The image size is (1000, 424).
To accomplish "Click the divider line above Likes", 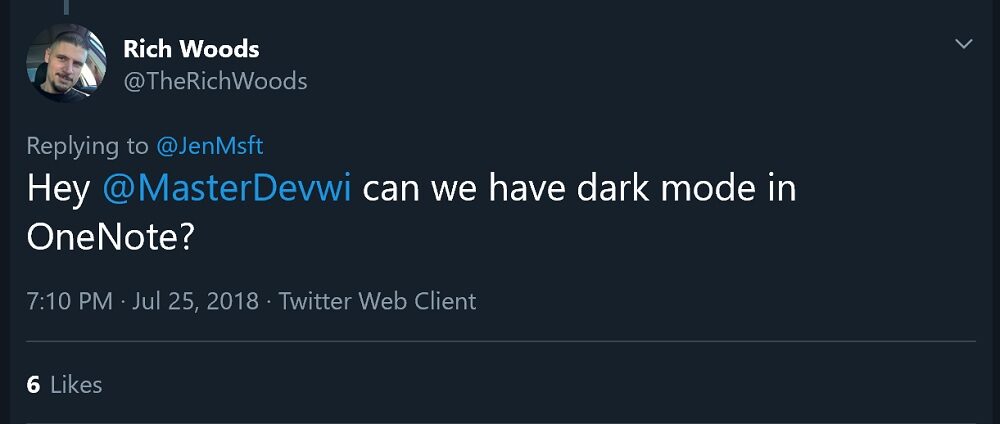I will click(500, 342).
